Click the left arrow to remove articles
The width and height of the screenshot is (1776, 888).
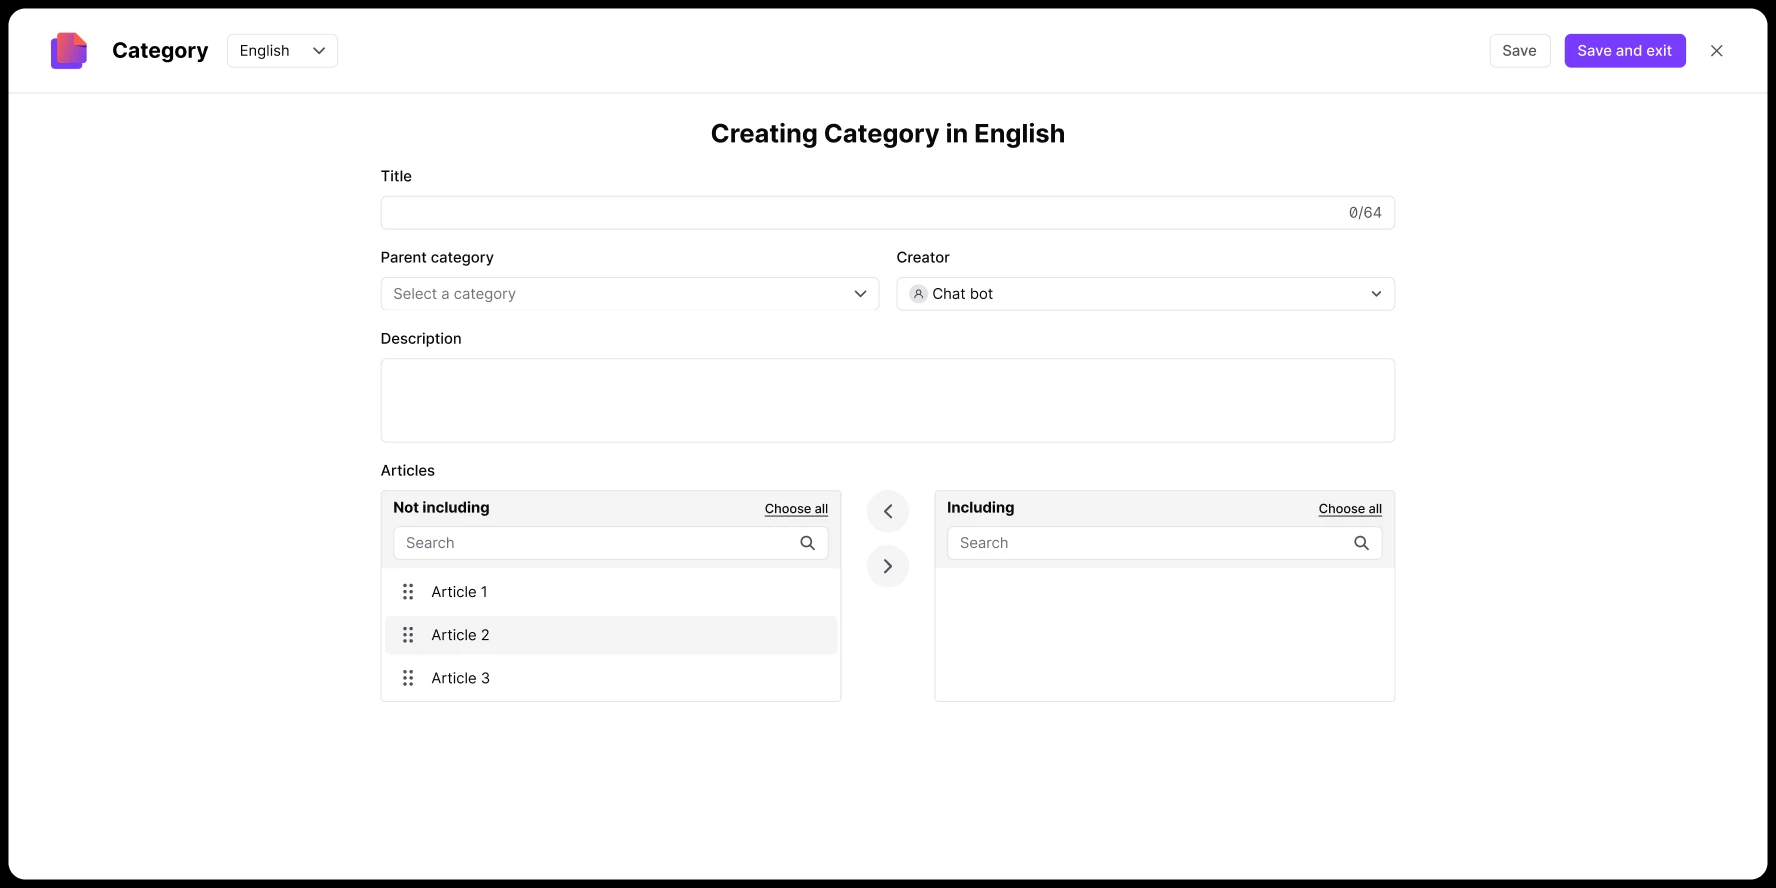[888, 511]
